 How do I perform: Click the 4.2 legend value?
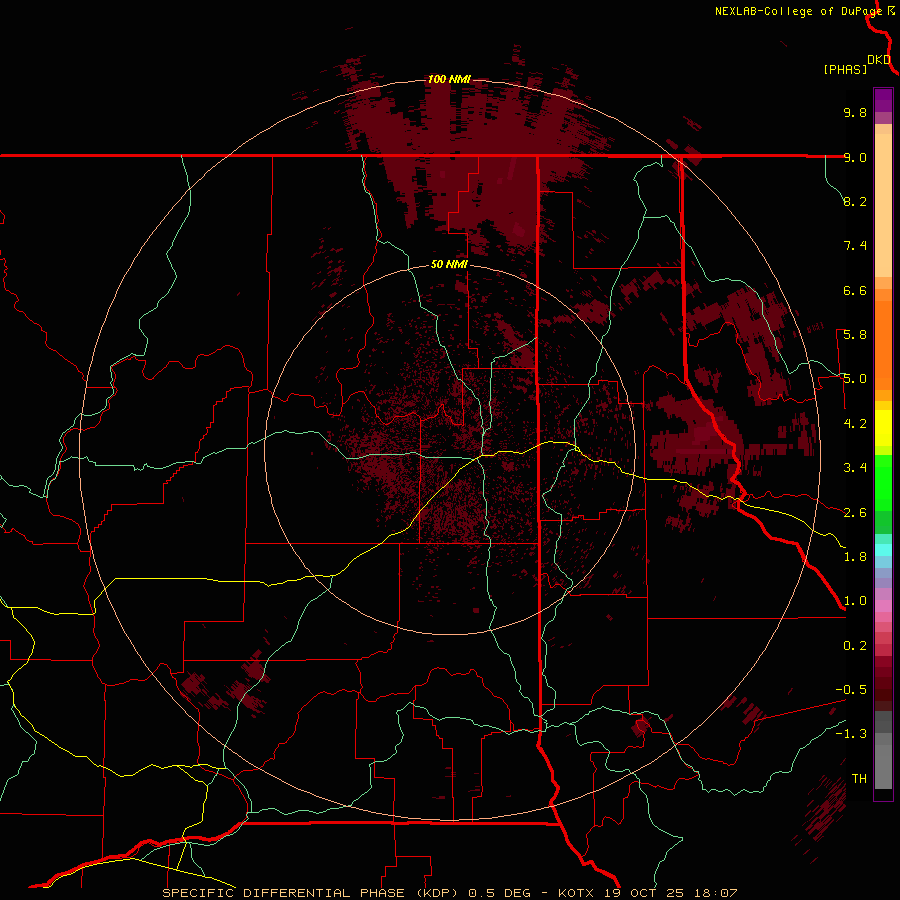click(x=855, y=424)
